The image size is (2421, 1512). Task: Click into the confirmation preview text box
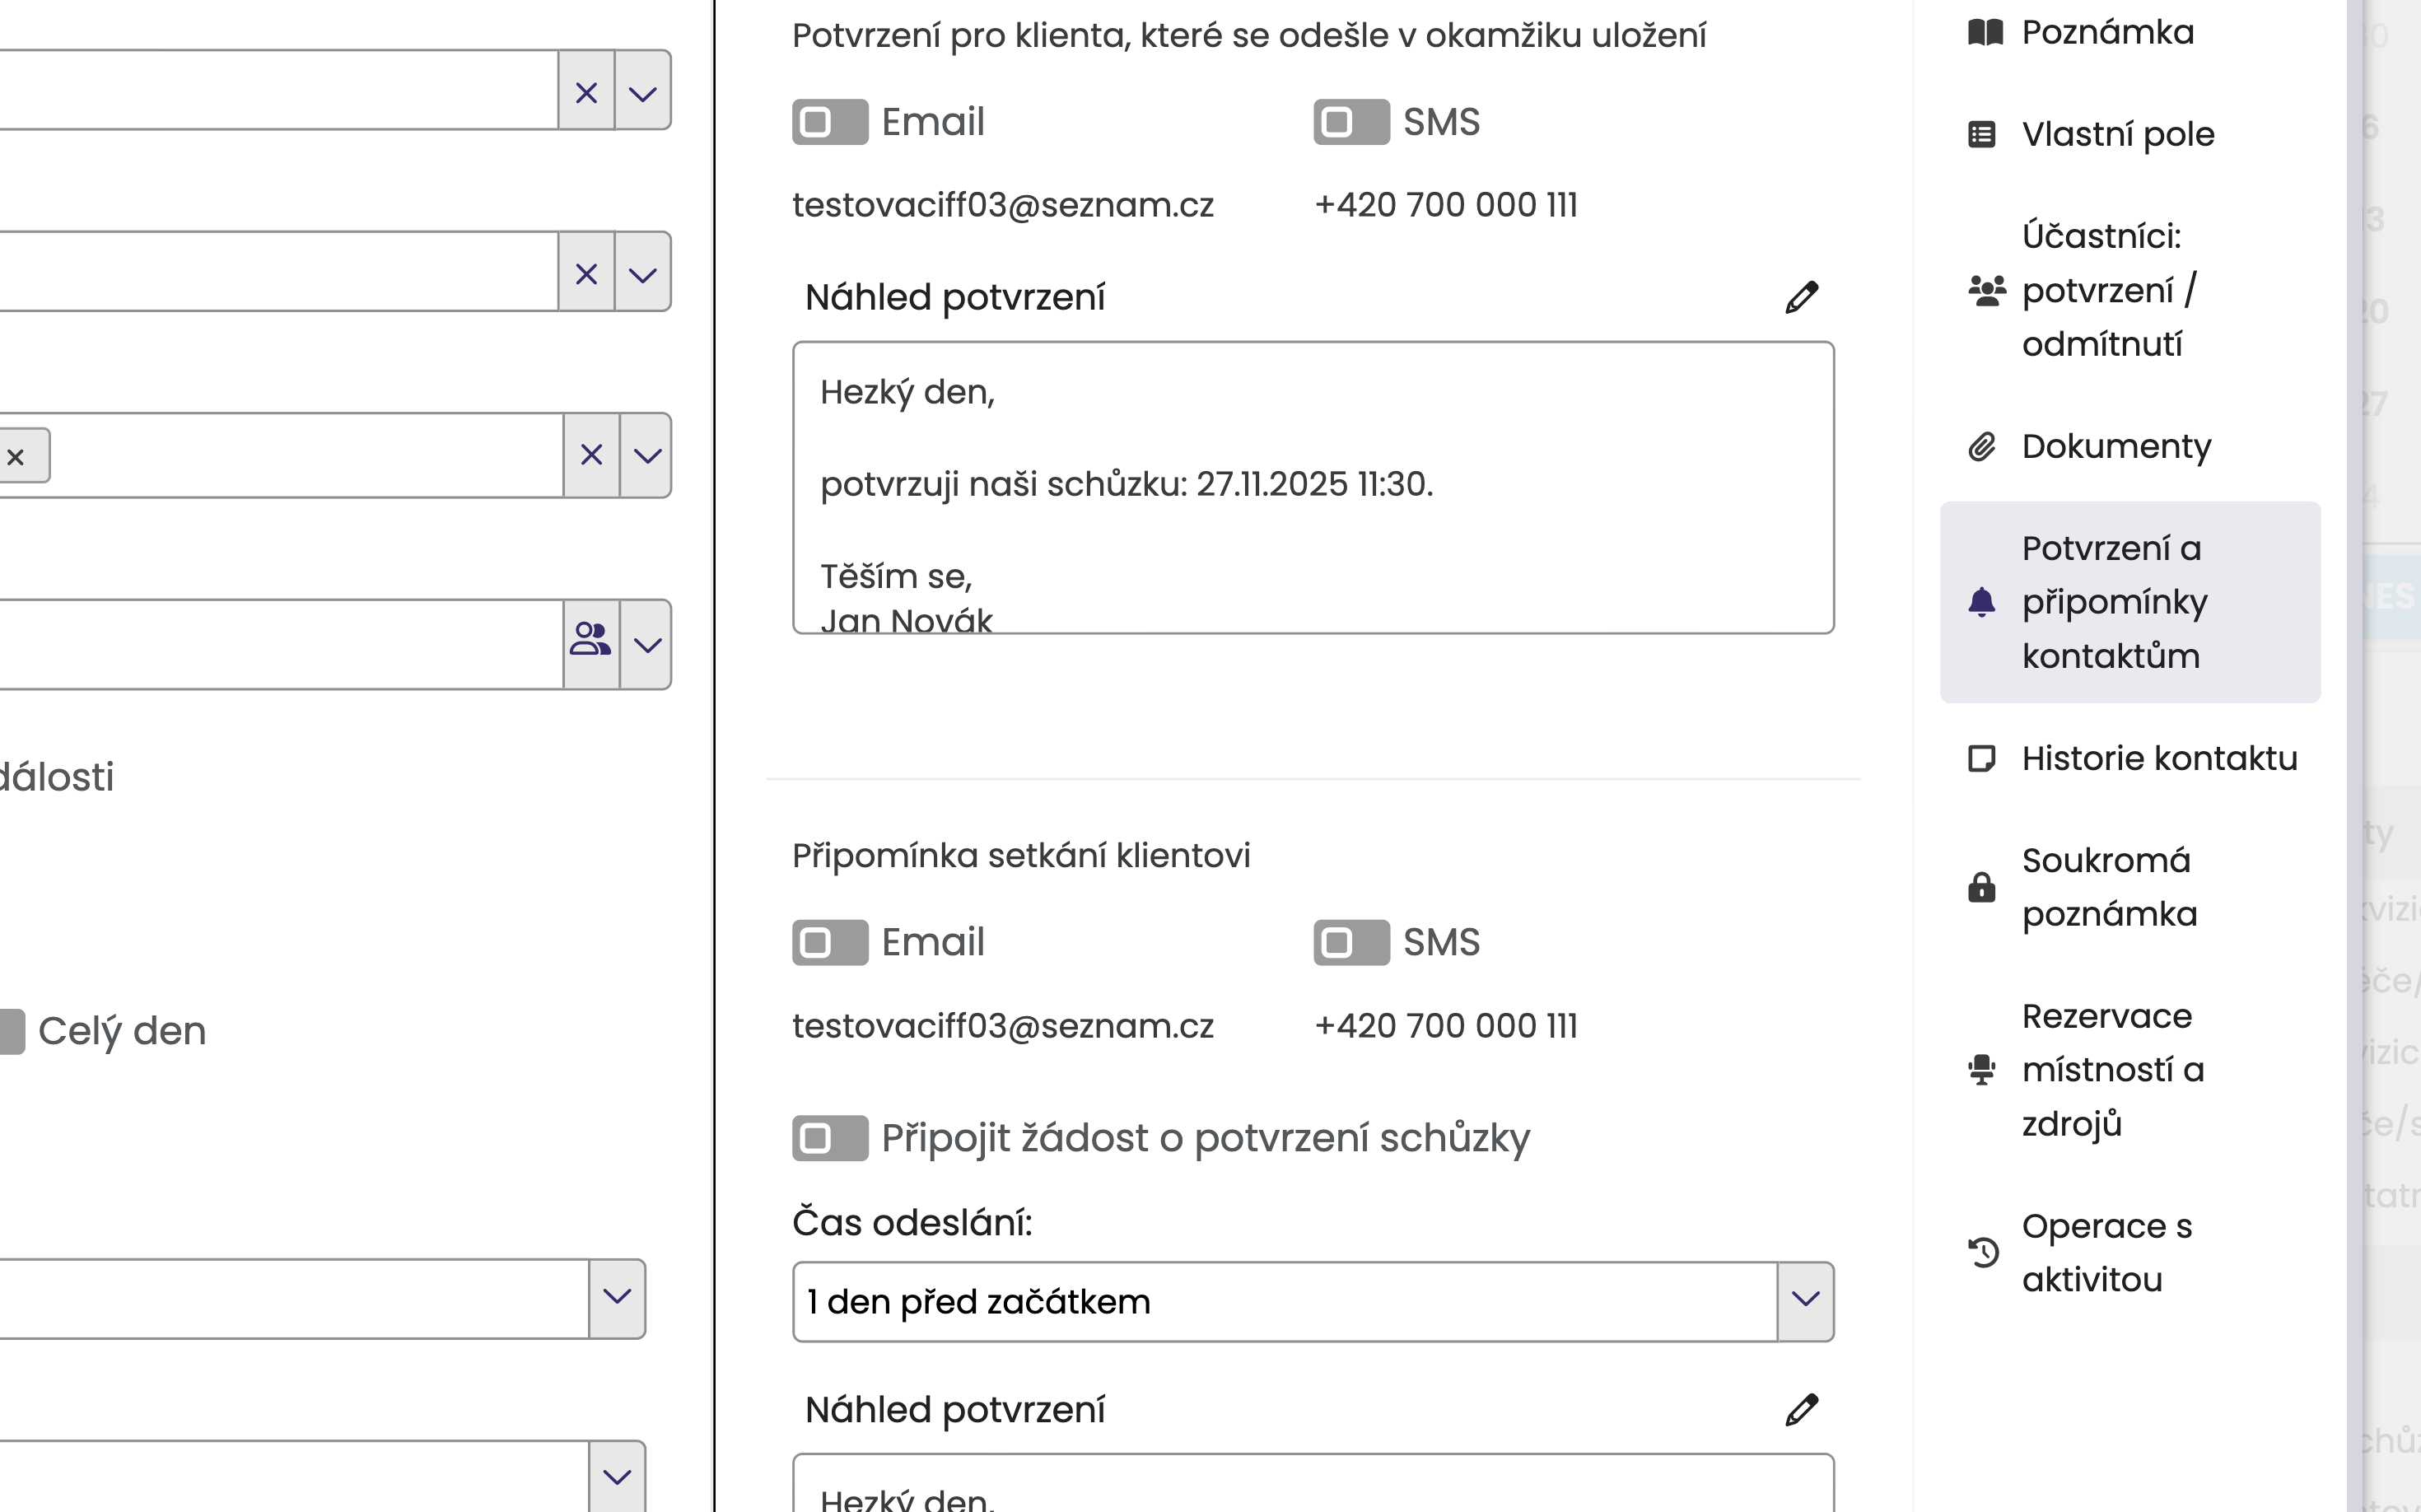point(1312,487)
